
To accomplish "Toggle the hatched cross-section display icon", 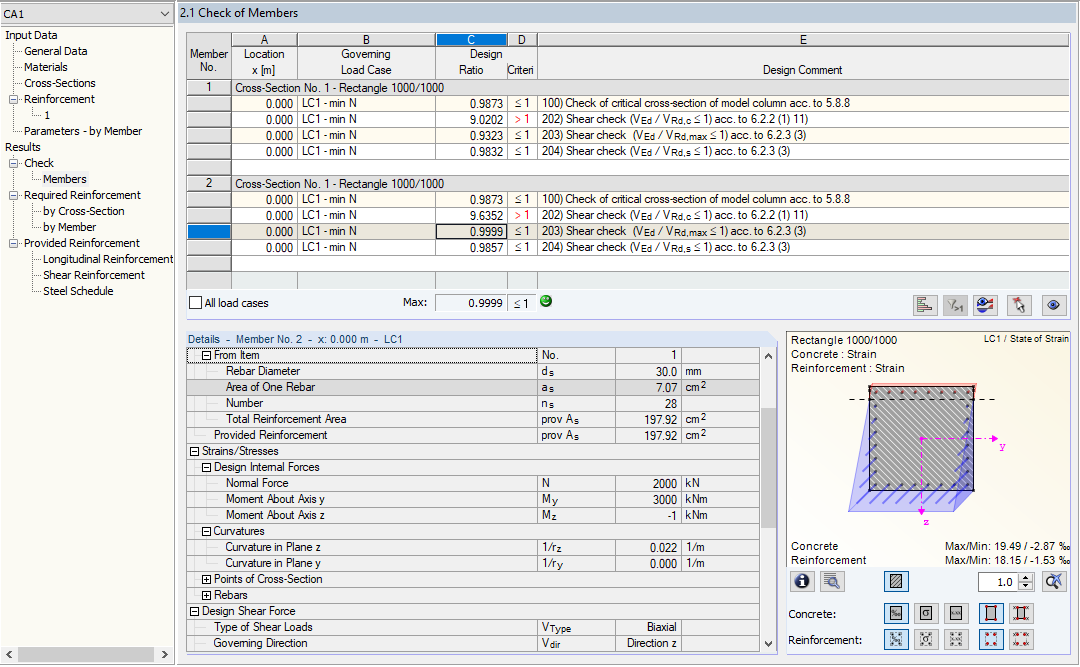I will tap(896, 582).
